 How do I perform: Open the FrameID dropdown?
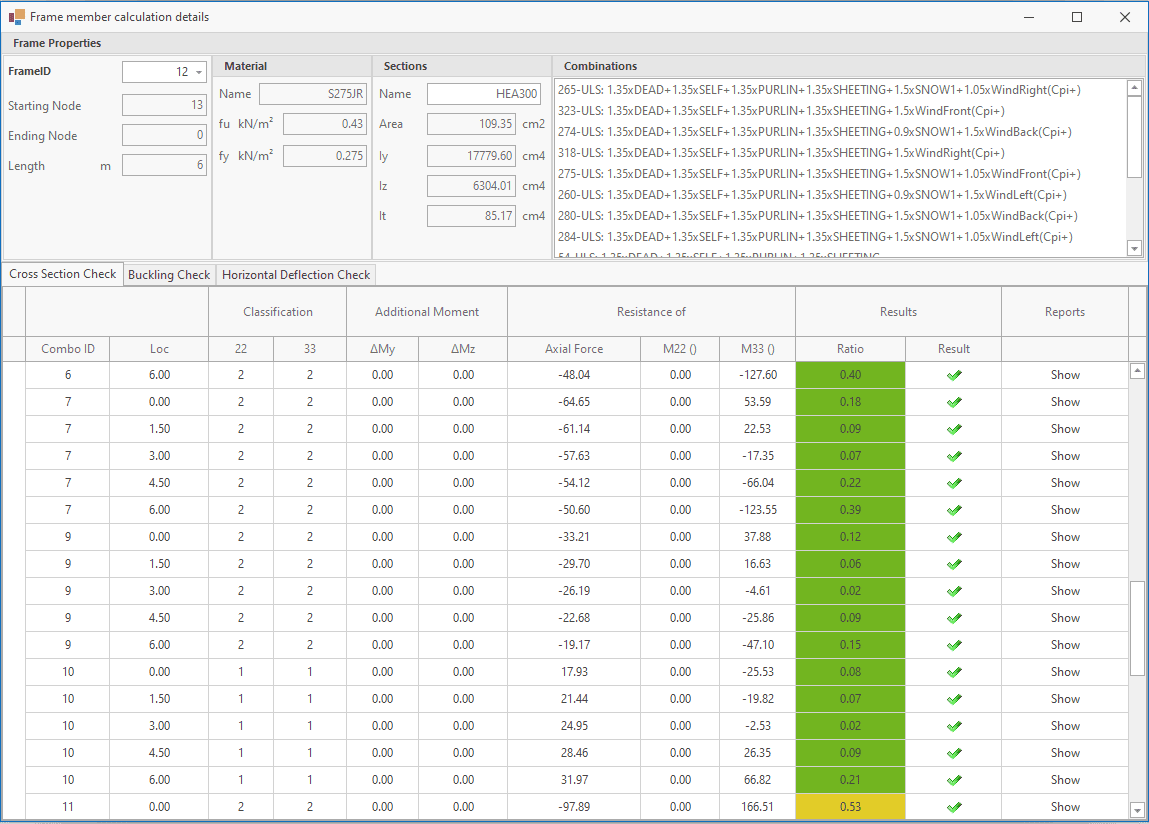[199, 73]
